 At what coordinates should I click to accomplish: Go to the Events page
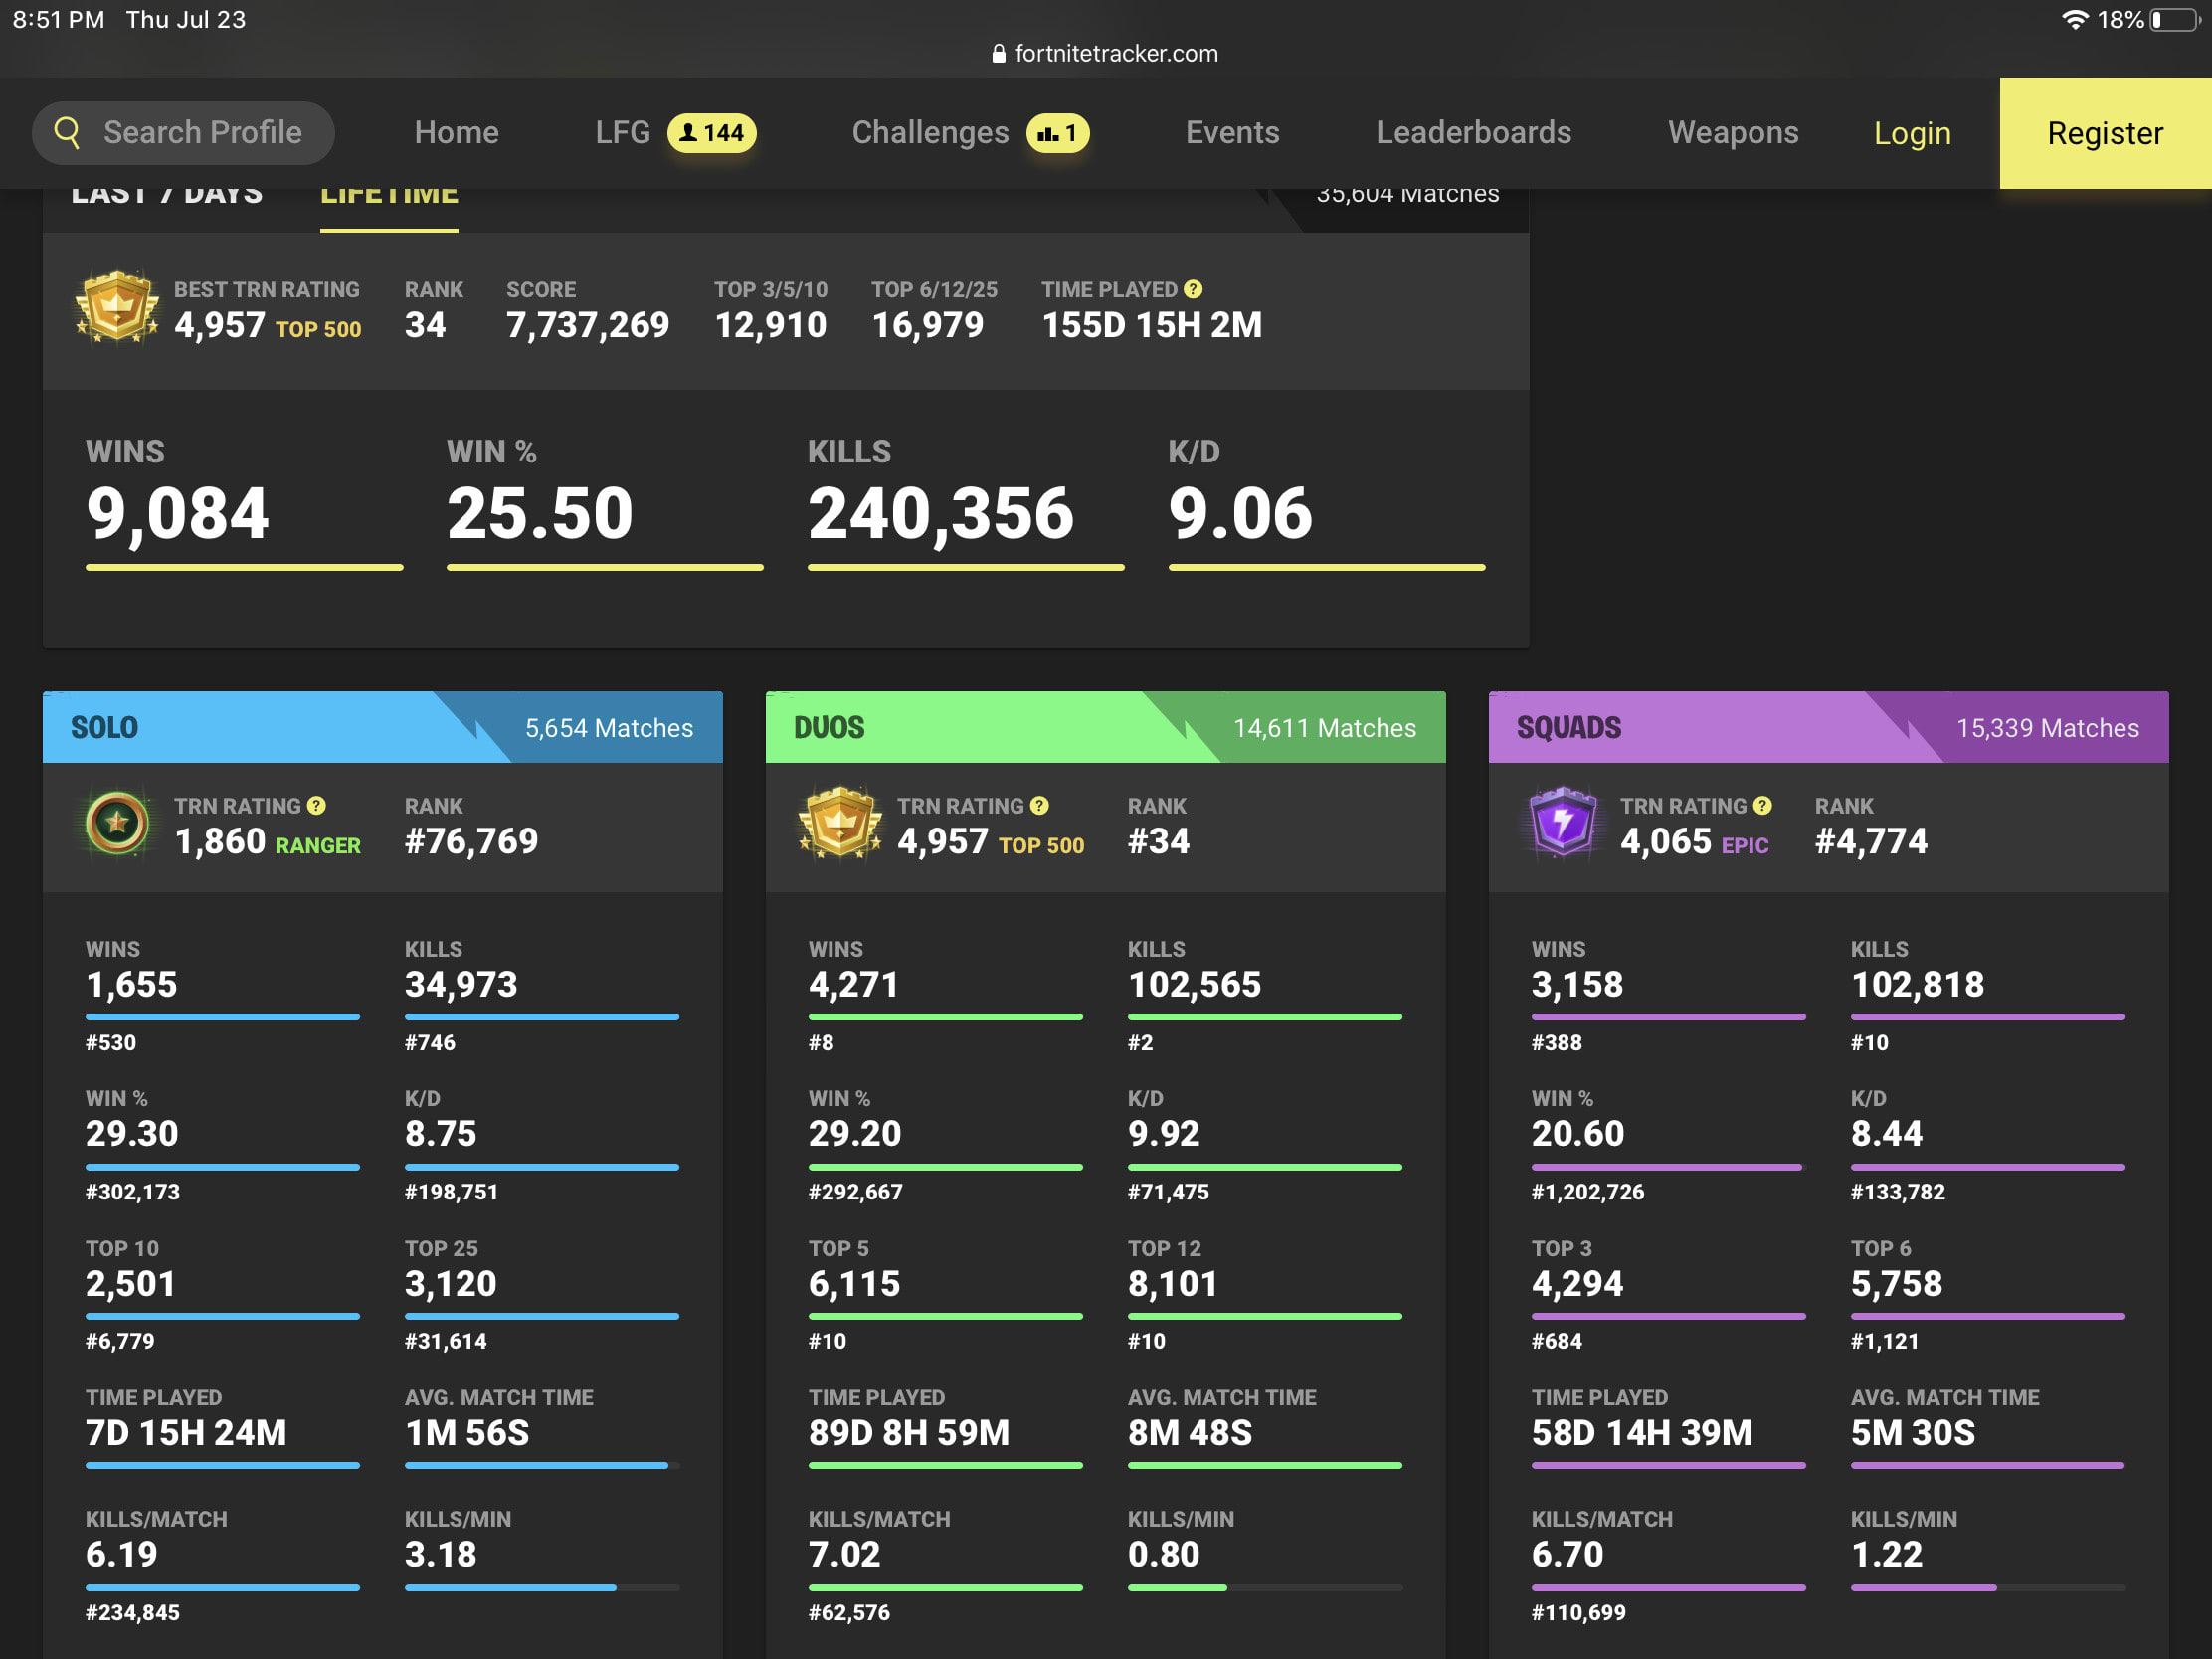(1232, 133)
